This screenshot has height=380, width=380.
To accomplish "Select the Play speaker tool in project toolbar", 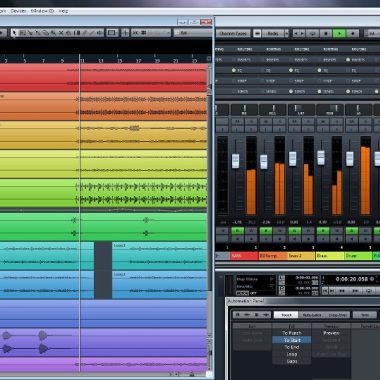I will click(100, 33).
